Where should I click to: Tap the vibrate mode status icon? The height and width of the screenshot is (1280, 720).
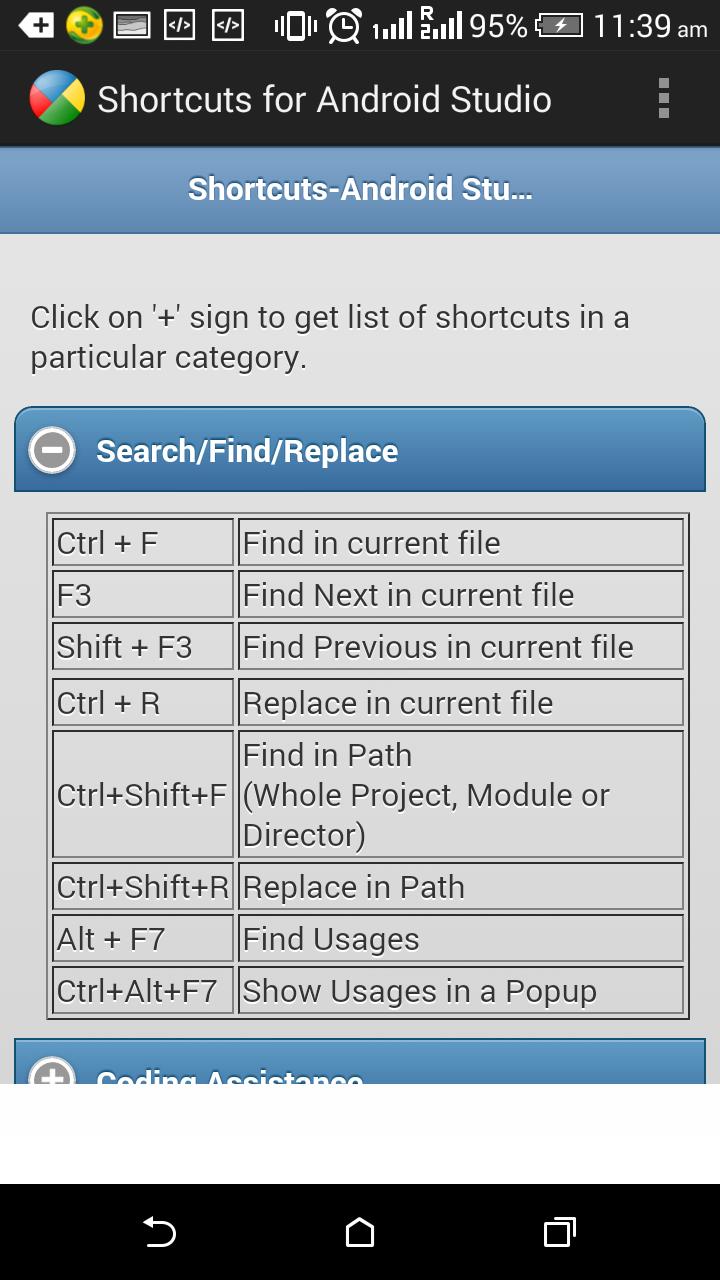(295, 26)
